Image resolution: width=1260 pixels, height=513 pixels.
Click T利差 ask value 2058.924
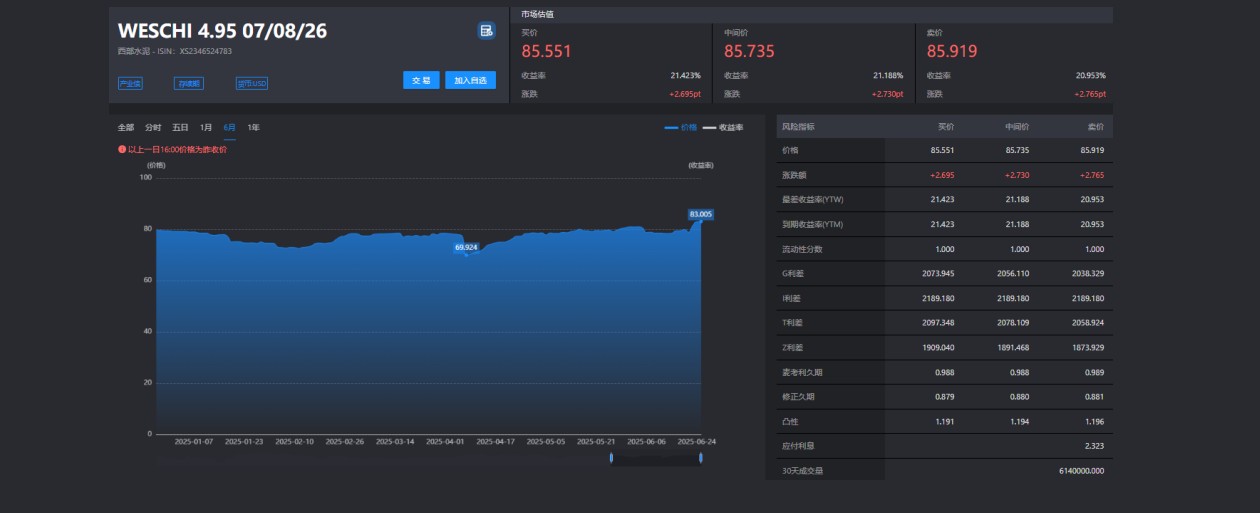[x=1087, y=323]
